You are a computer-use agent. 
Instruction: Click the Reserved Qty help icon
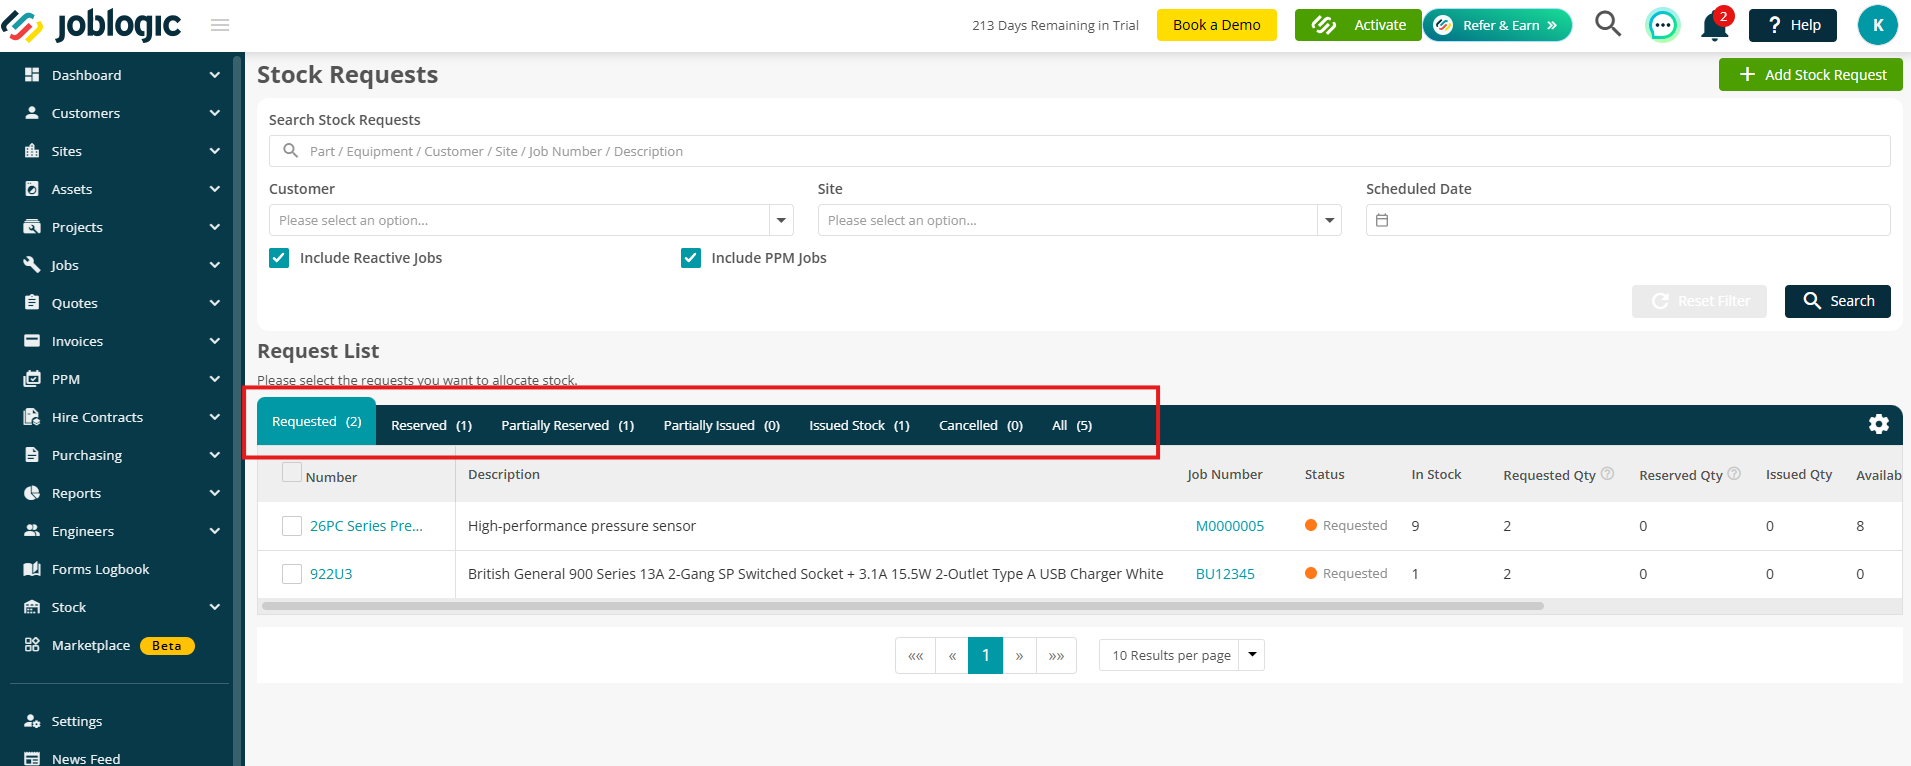point(1734,474)
